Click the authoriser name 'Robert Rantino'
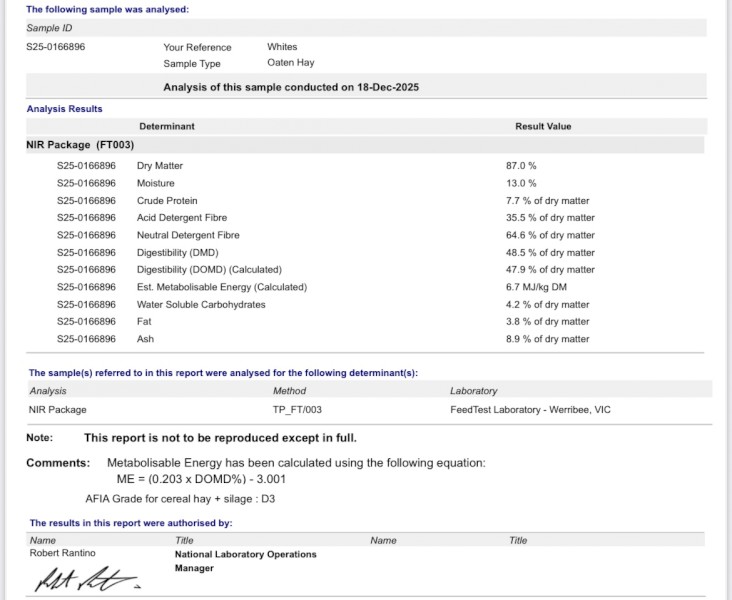The width and height of the screenshot is (732, 600). [x=64, y=553]
